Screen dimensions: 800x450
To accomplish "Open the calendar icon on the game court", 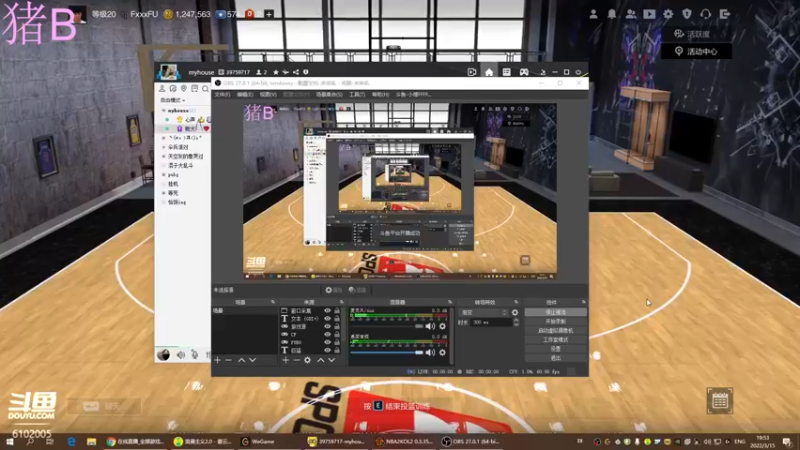I will (x=719, y=401).
